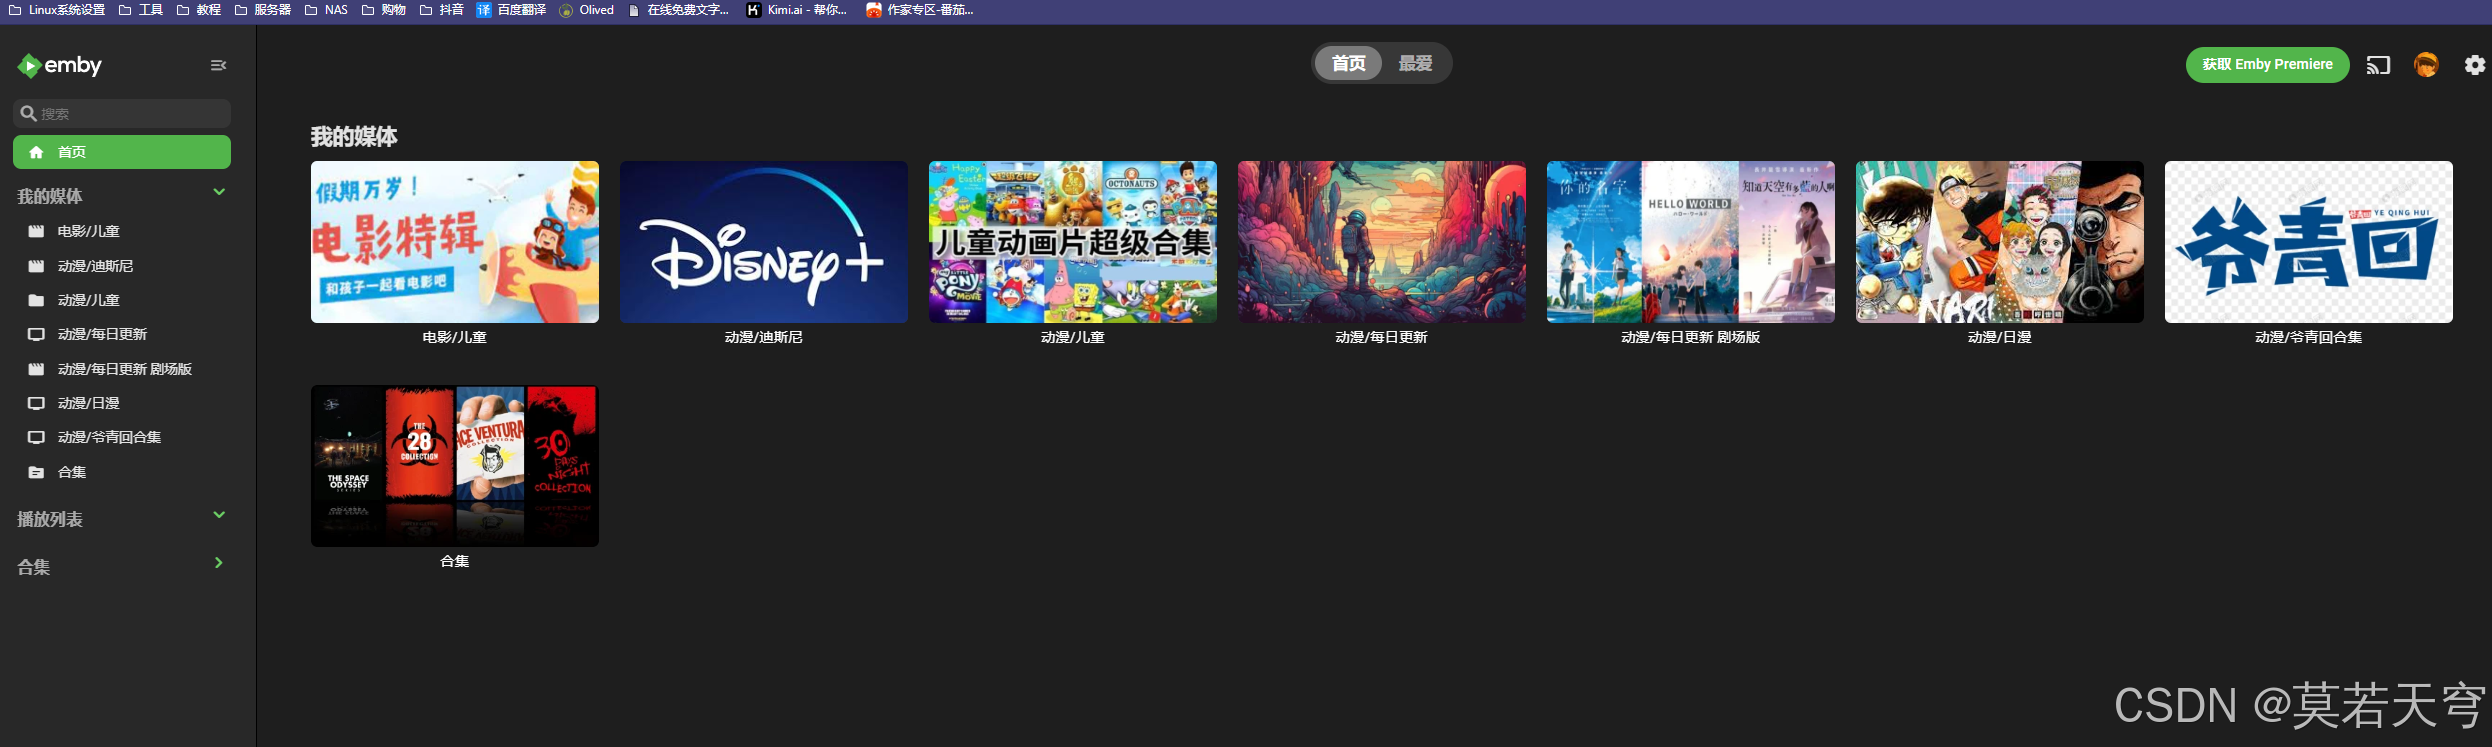Click the TV icon beside 动漫/每日更新
This screenshot has height=747, width=2492.
tap(36, 334)
